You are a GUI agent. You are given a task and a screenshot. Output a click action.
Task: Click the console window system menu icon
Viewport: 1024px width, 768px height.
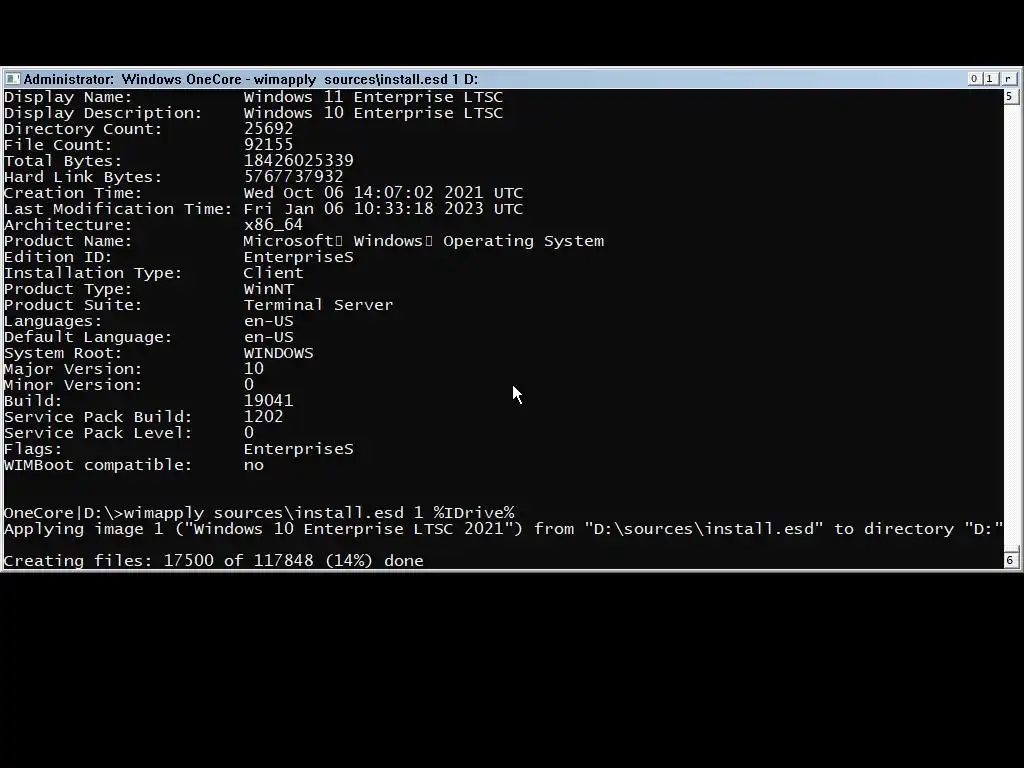pyautogui.click(x=12, y=79)
